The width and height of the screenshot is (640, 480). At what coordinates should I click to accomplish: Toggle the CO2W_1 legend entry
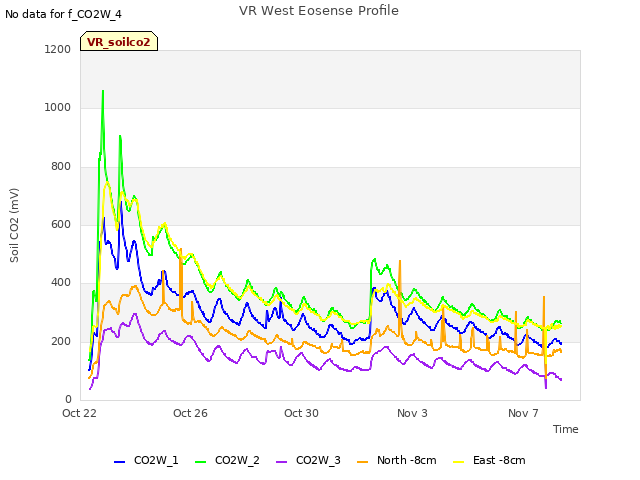tap(146, 460)
